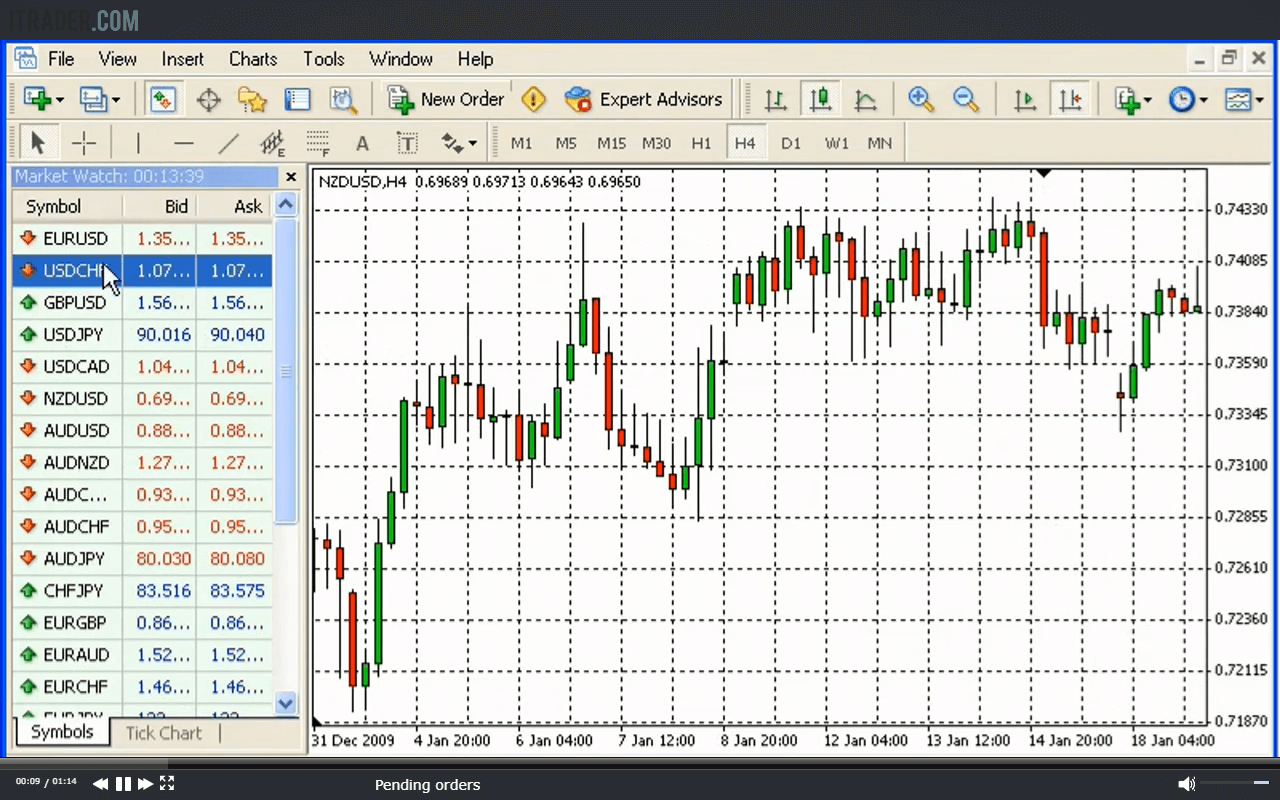
Task: Pick the trendline drawing tool
Action: coord(228,142)
